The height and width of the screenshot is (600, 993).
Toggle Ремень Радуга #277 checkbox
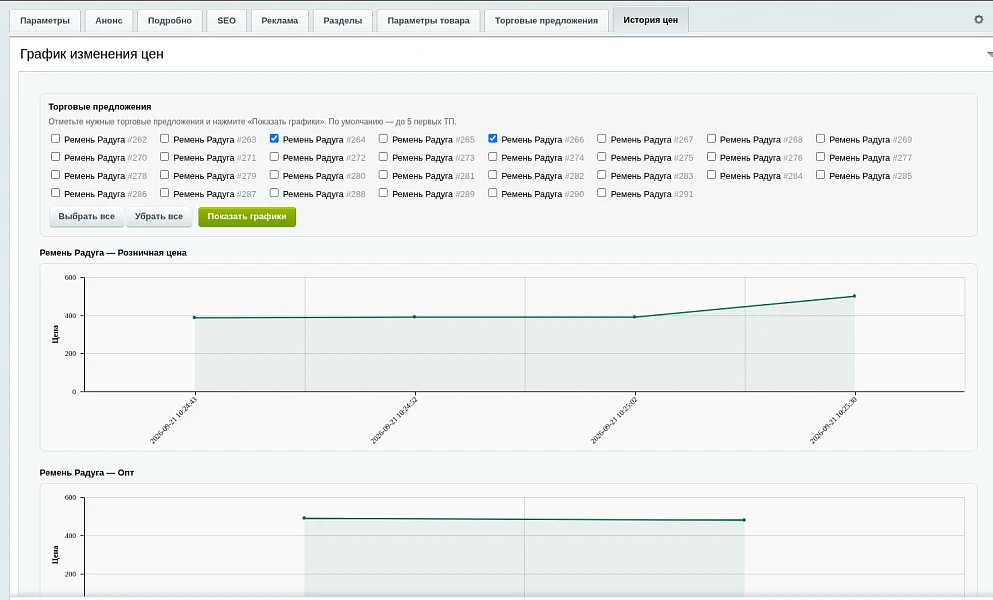tap(821, 156)
